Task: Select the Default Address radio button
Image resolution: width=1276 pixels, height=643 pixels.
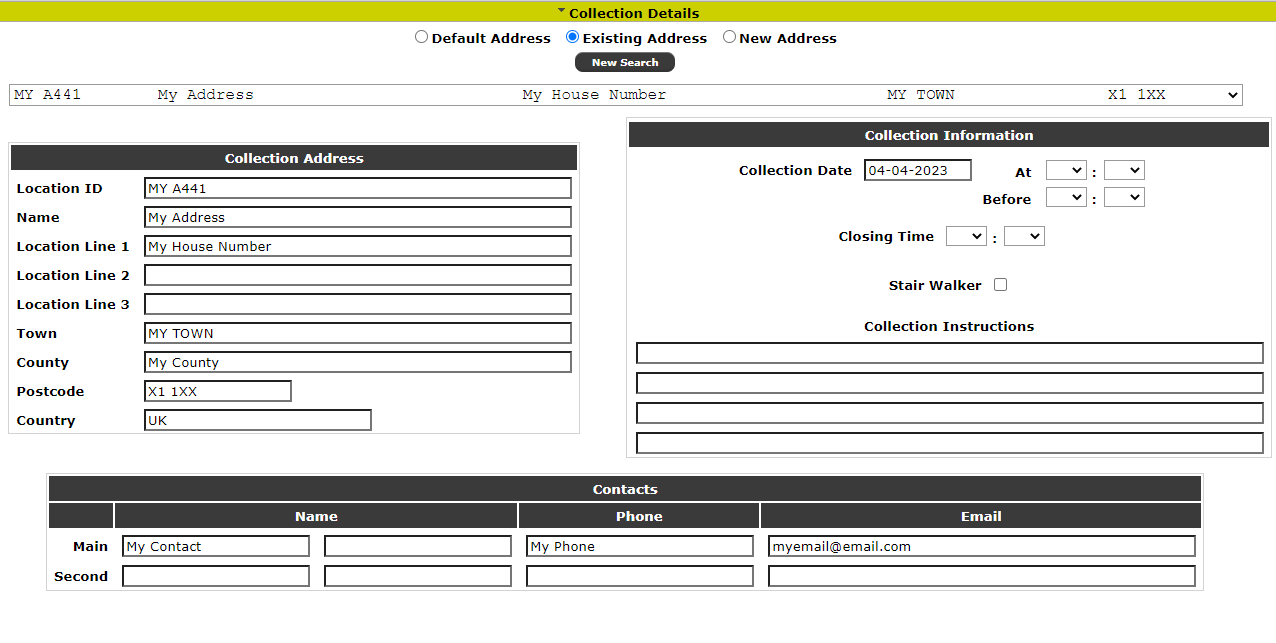Action: pyautogui.click(x=421, y=37)
